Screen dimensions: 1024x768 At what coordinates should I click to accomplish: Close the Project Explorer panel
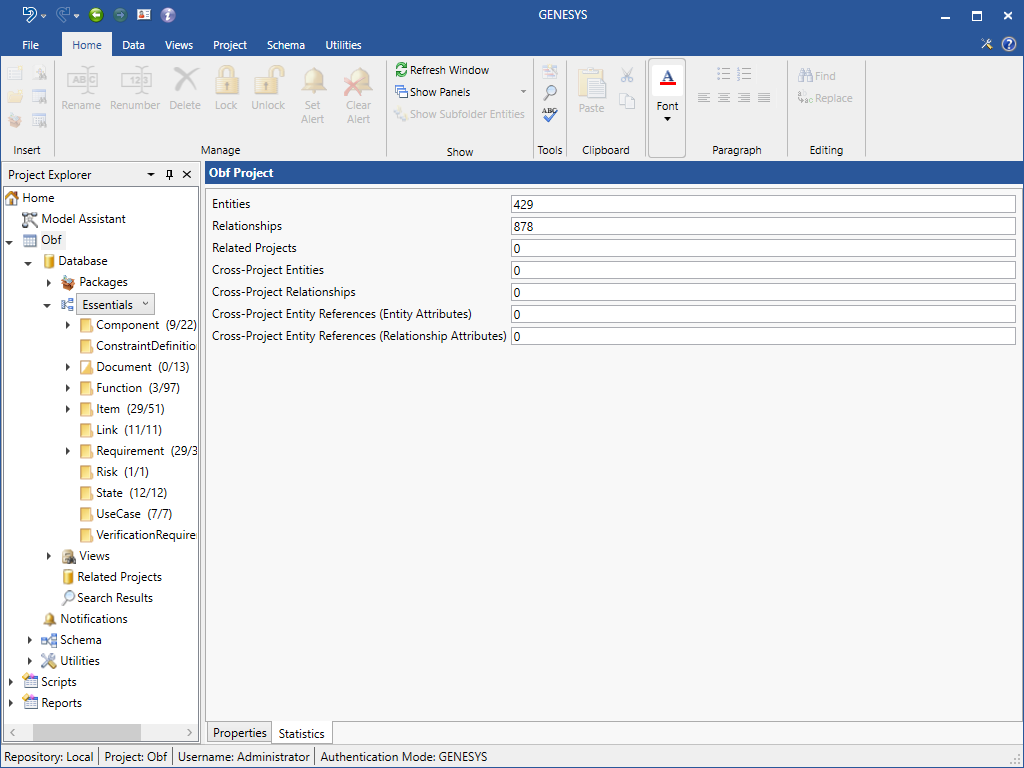187,175
